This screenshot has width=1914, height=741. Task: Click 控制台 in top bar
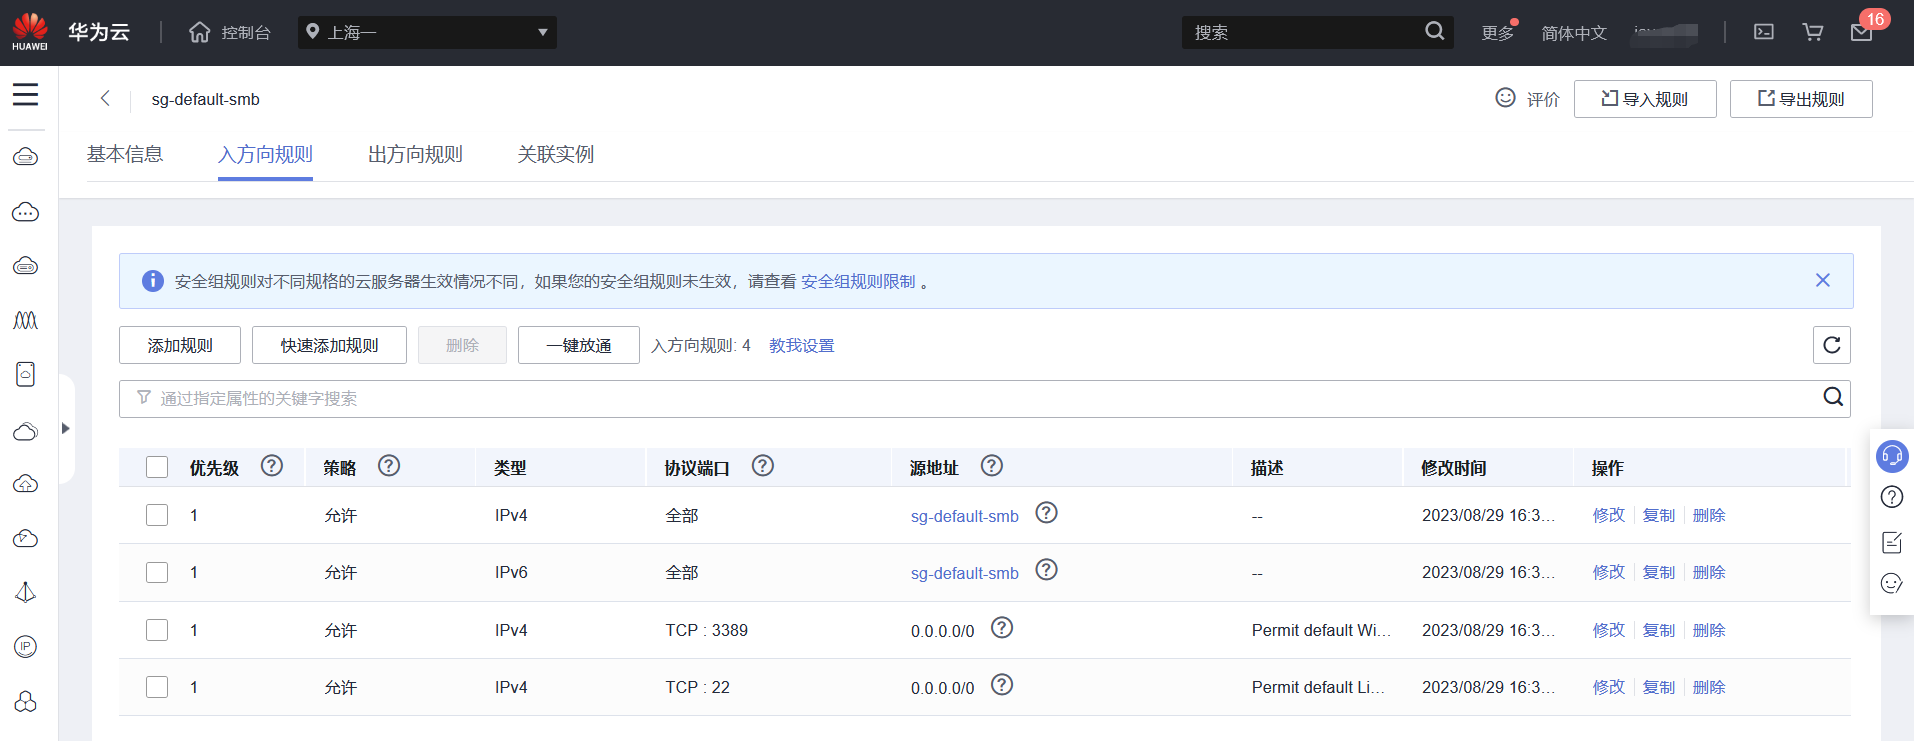tap(246, 33)
